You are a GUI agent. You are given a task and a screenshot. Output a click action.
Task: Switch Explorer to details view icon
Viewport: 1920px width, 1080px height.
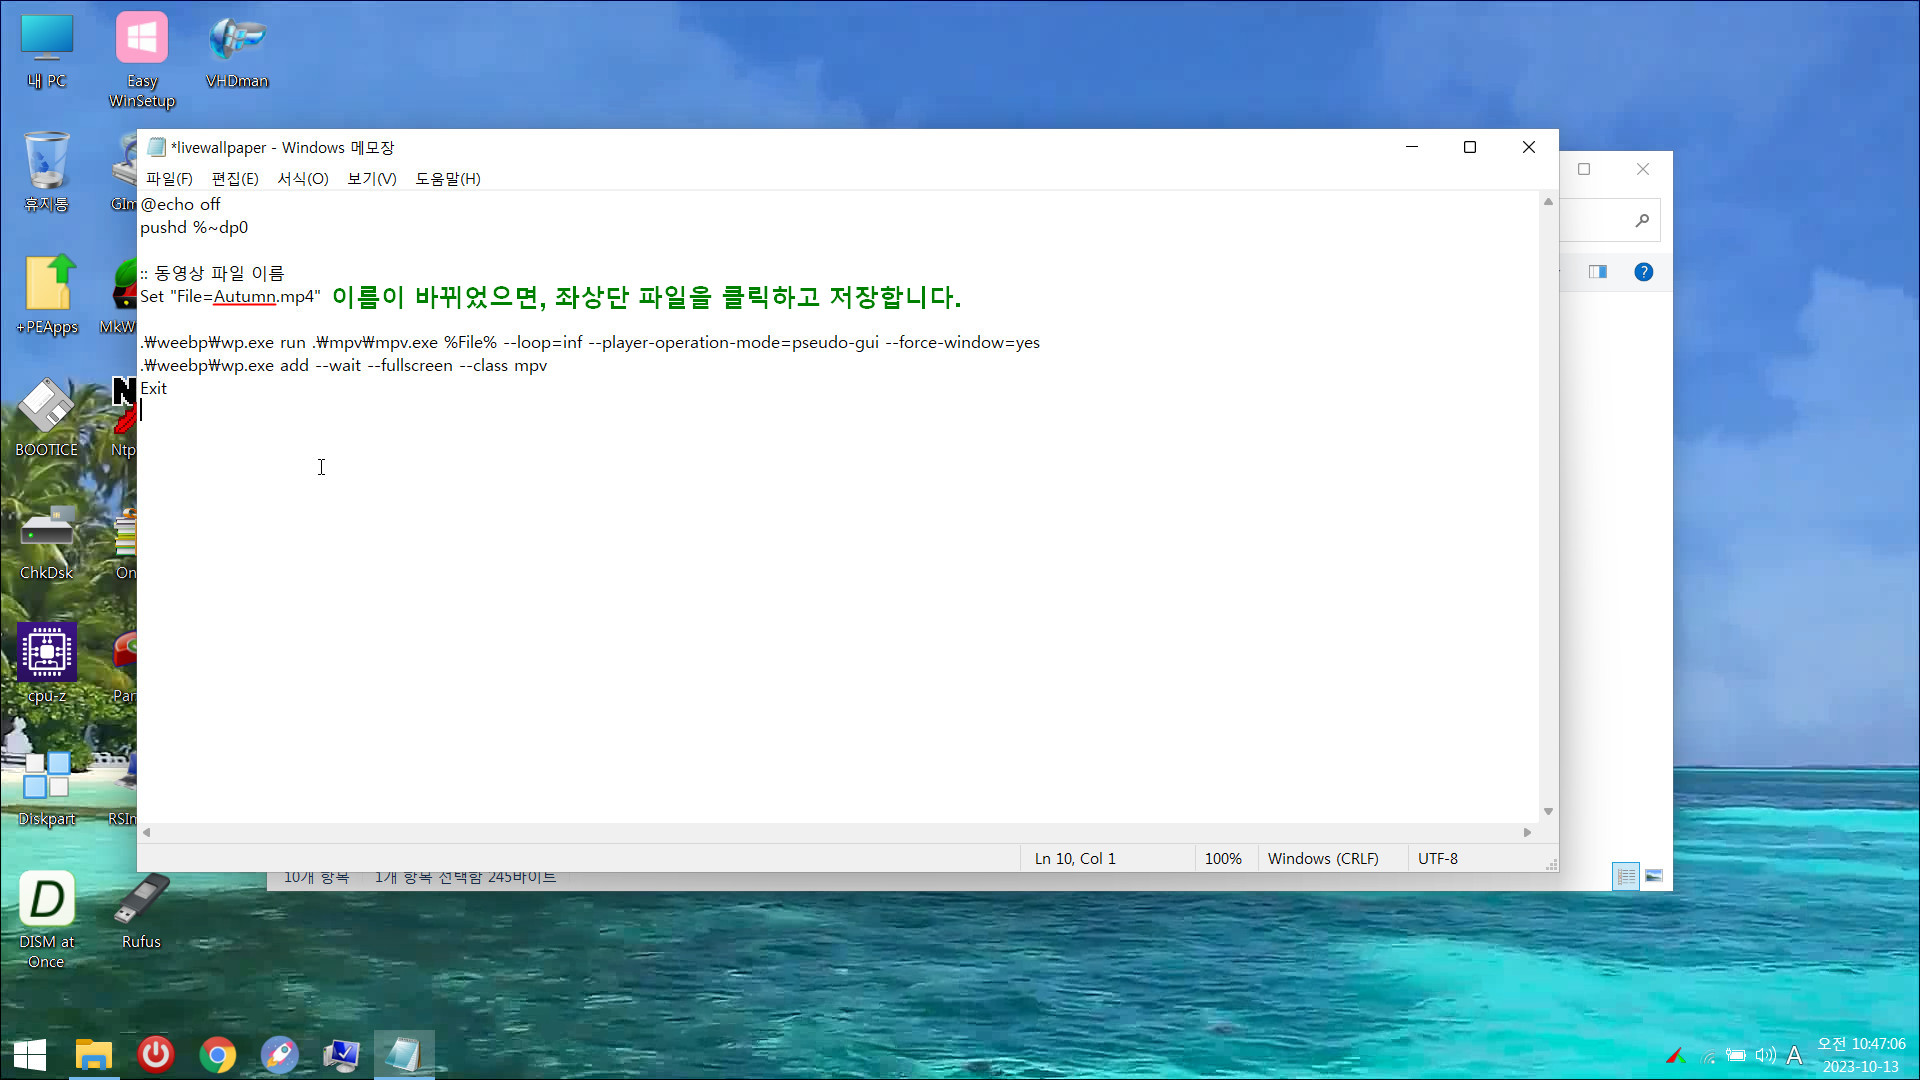tap(1626, 876)
